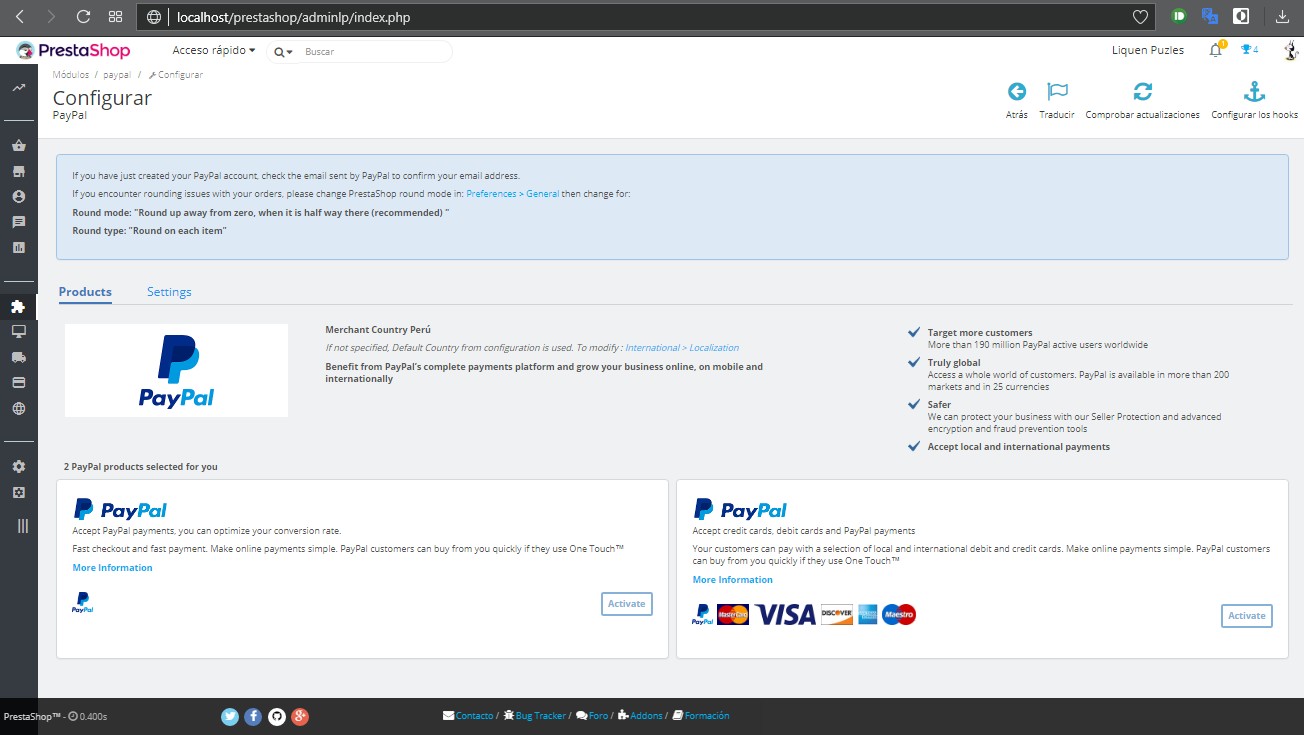Open the Stats bar chart icon in sidebar
This screenshot has height=735, width=1304.
point(19,247)
